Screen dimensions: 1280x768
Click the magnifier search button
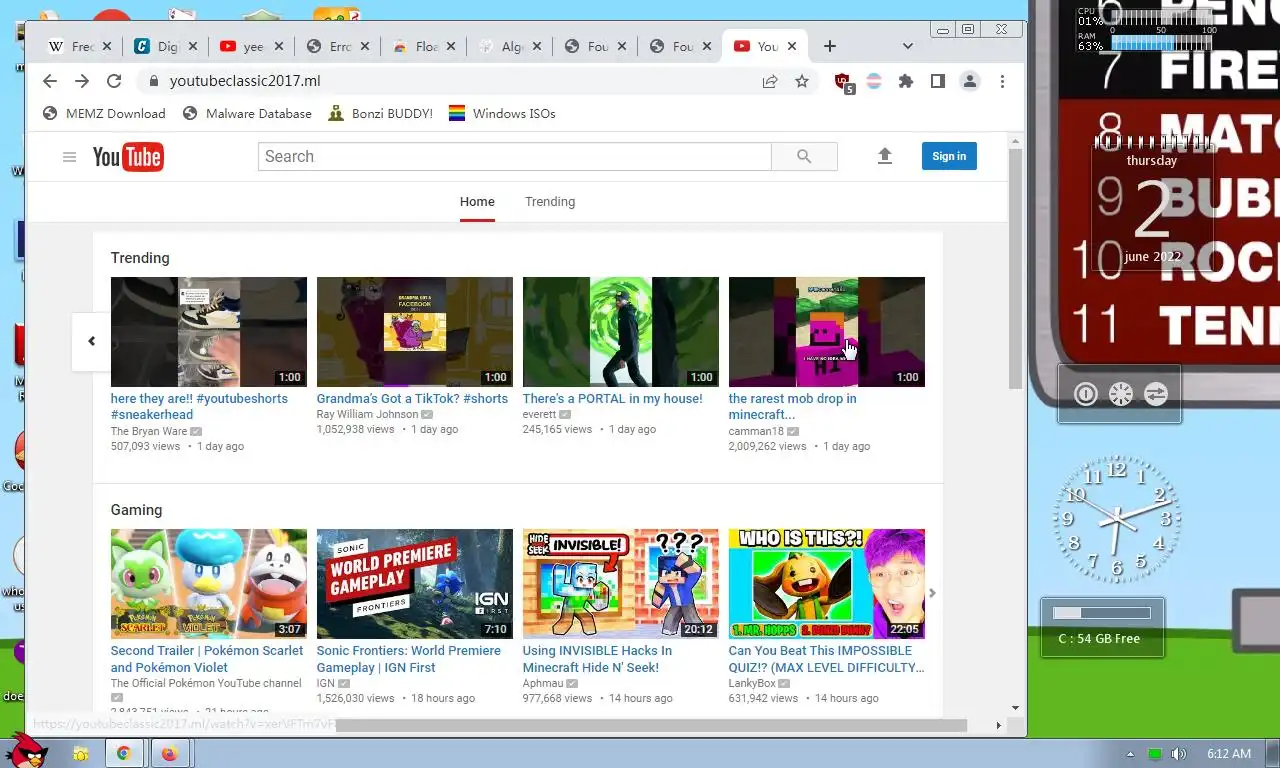click(804, 156)
